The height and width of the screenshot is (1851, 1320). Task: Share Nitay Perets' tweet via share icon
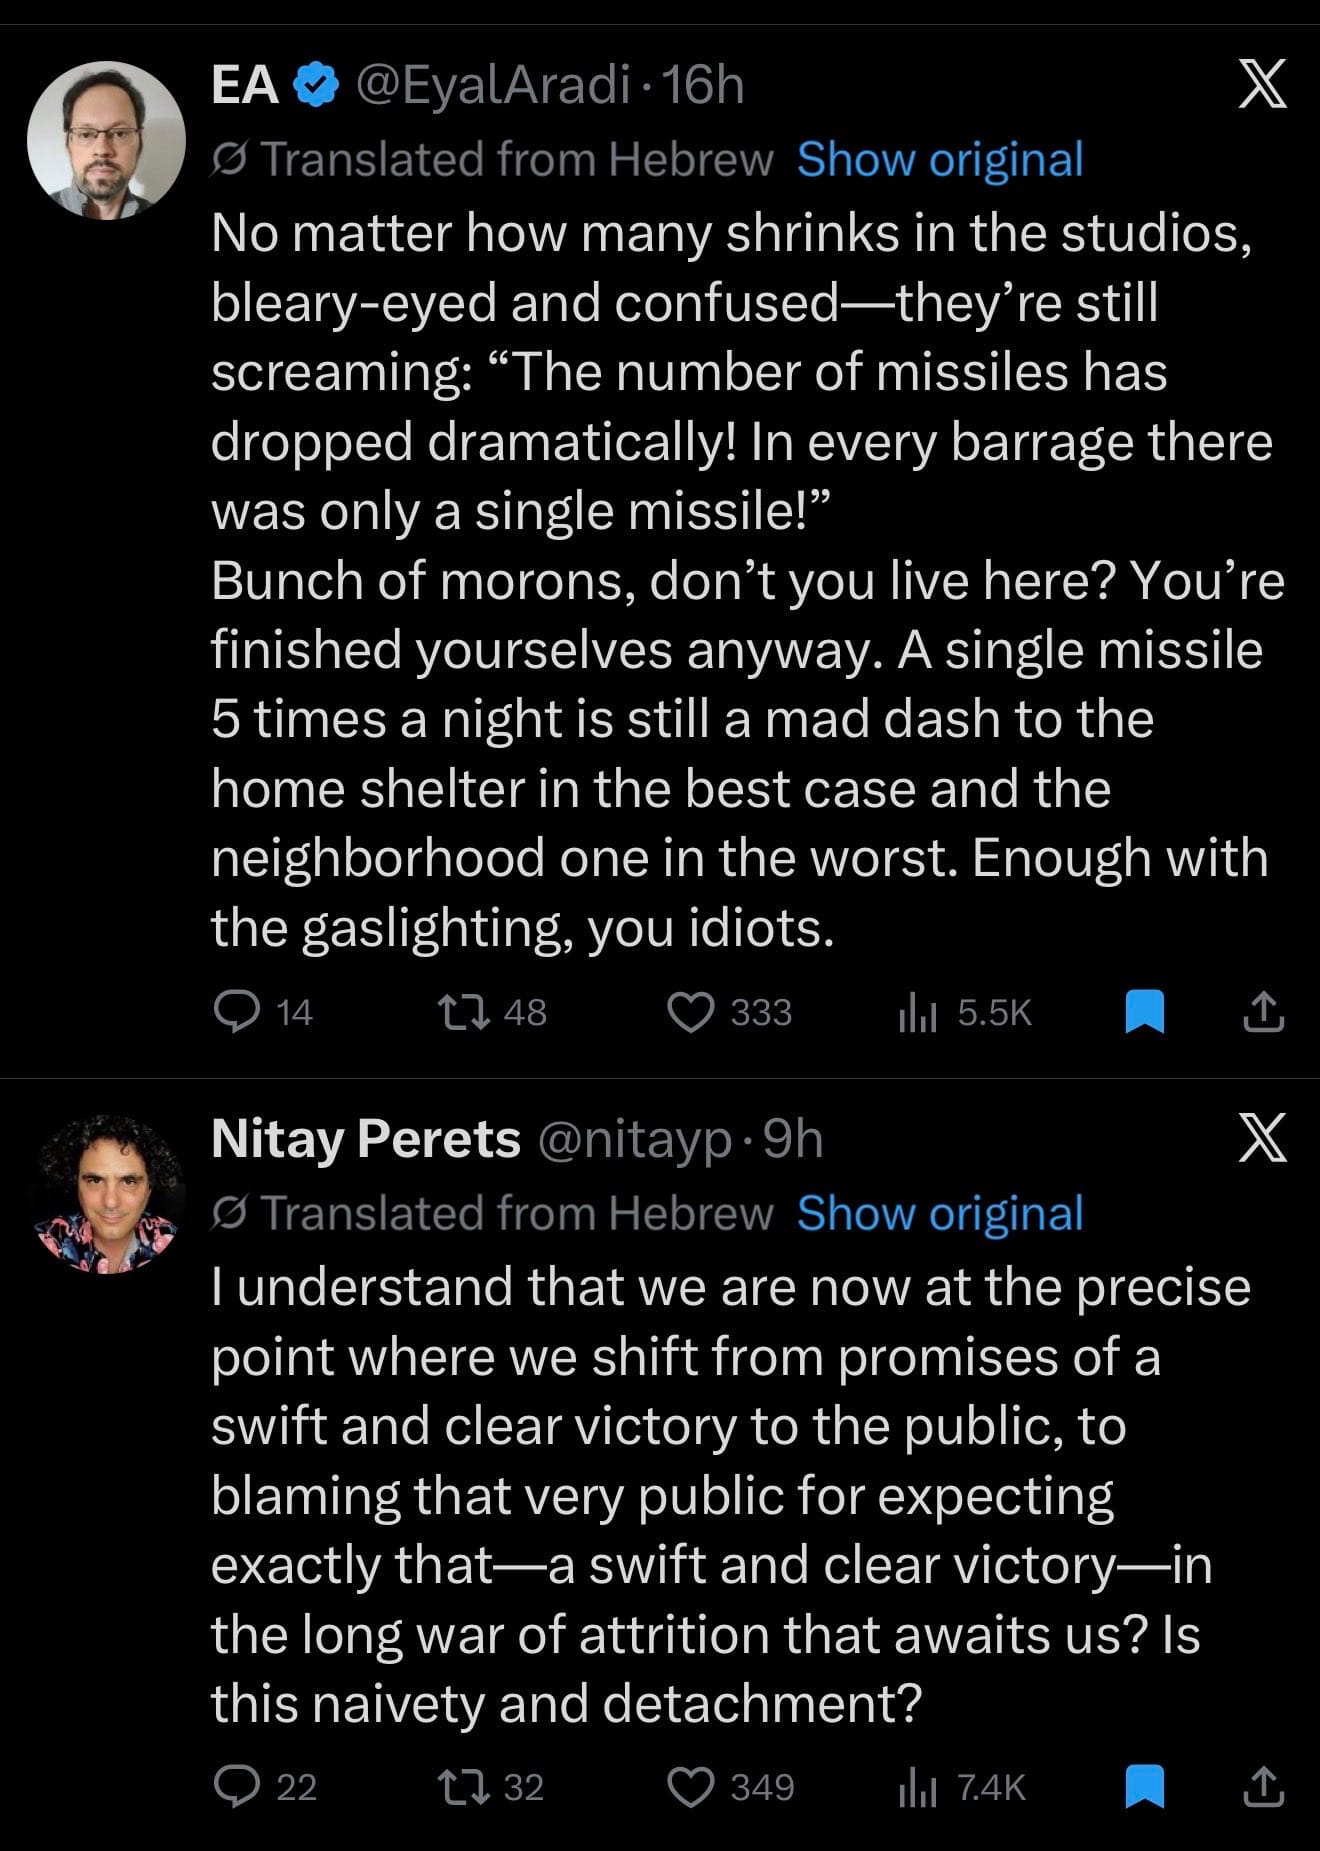click(x=1262, y=1786)
